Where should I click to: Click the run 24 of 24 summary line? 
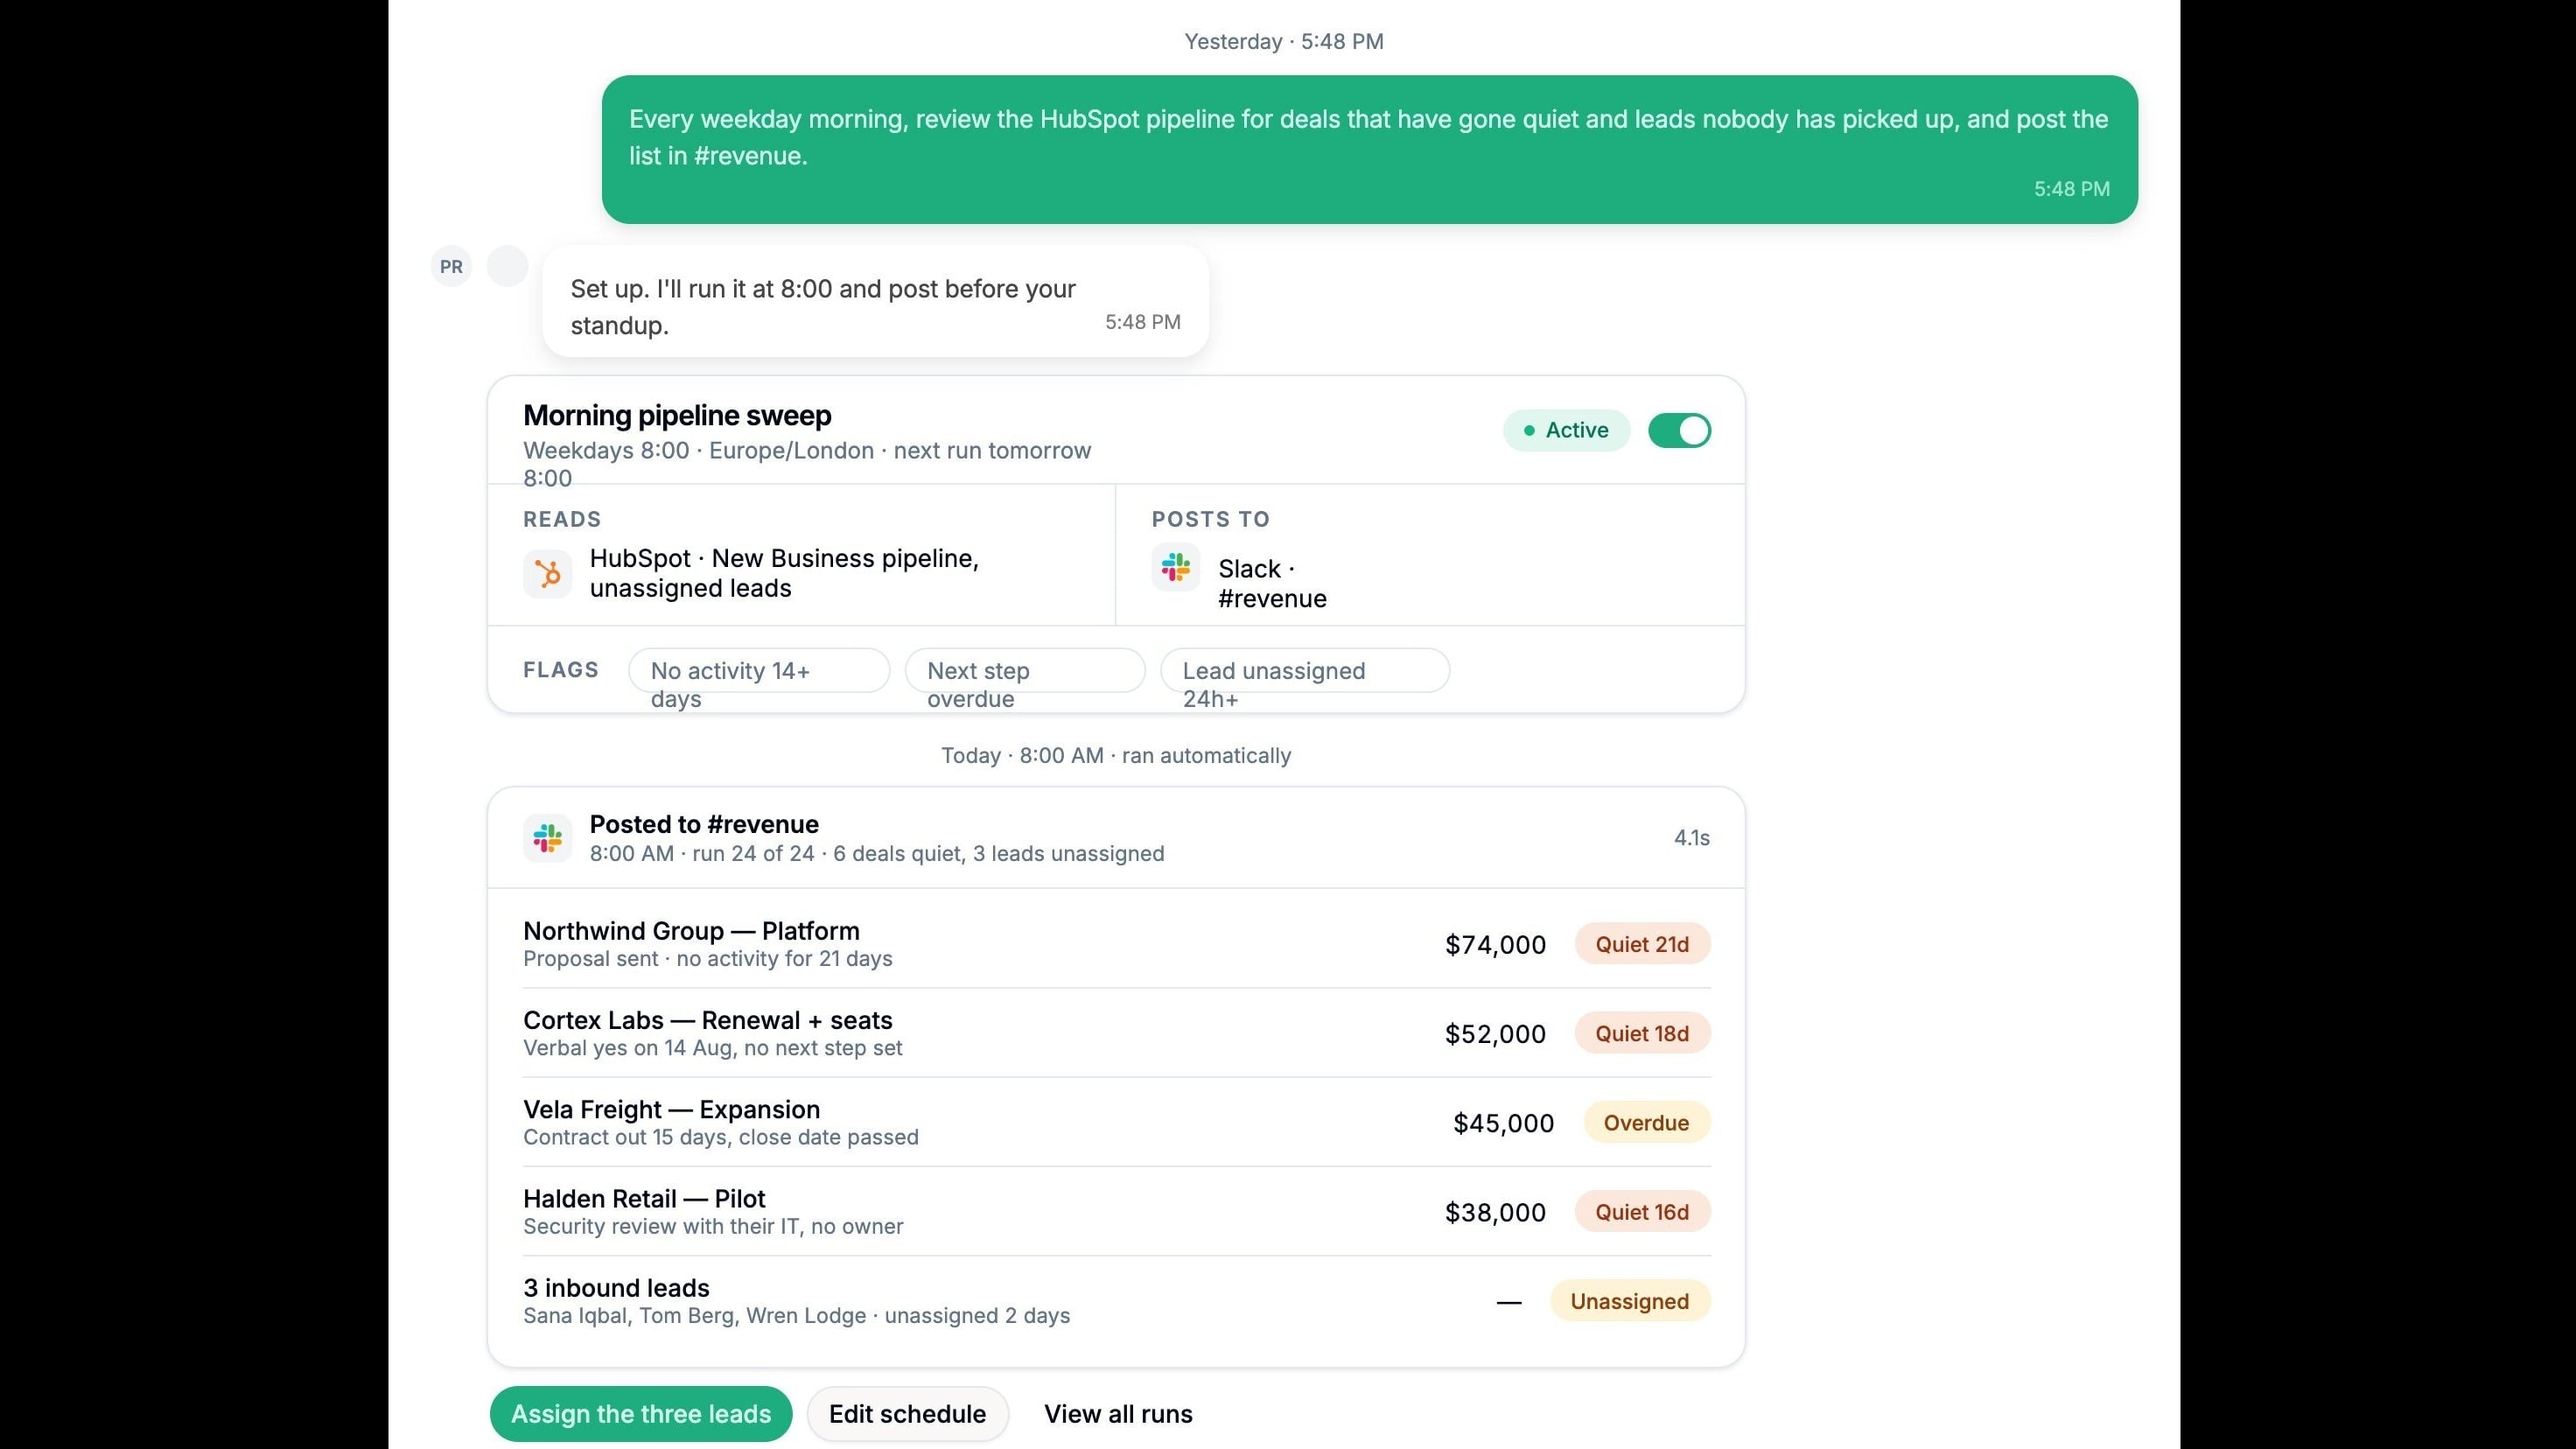point(877,853)
